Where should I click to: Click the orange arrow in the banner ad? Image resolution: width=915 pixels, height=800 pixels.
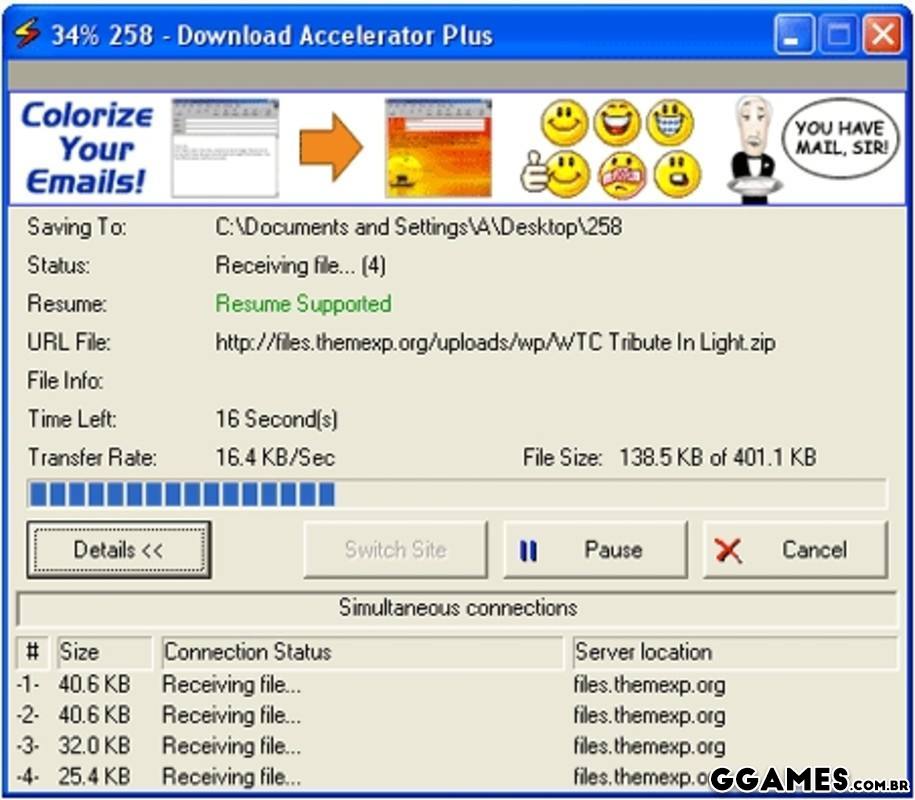330,147
